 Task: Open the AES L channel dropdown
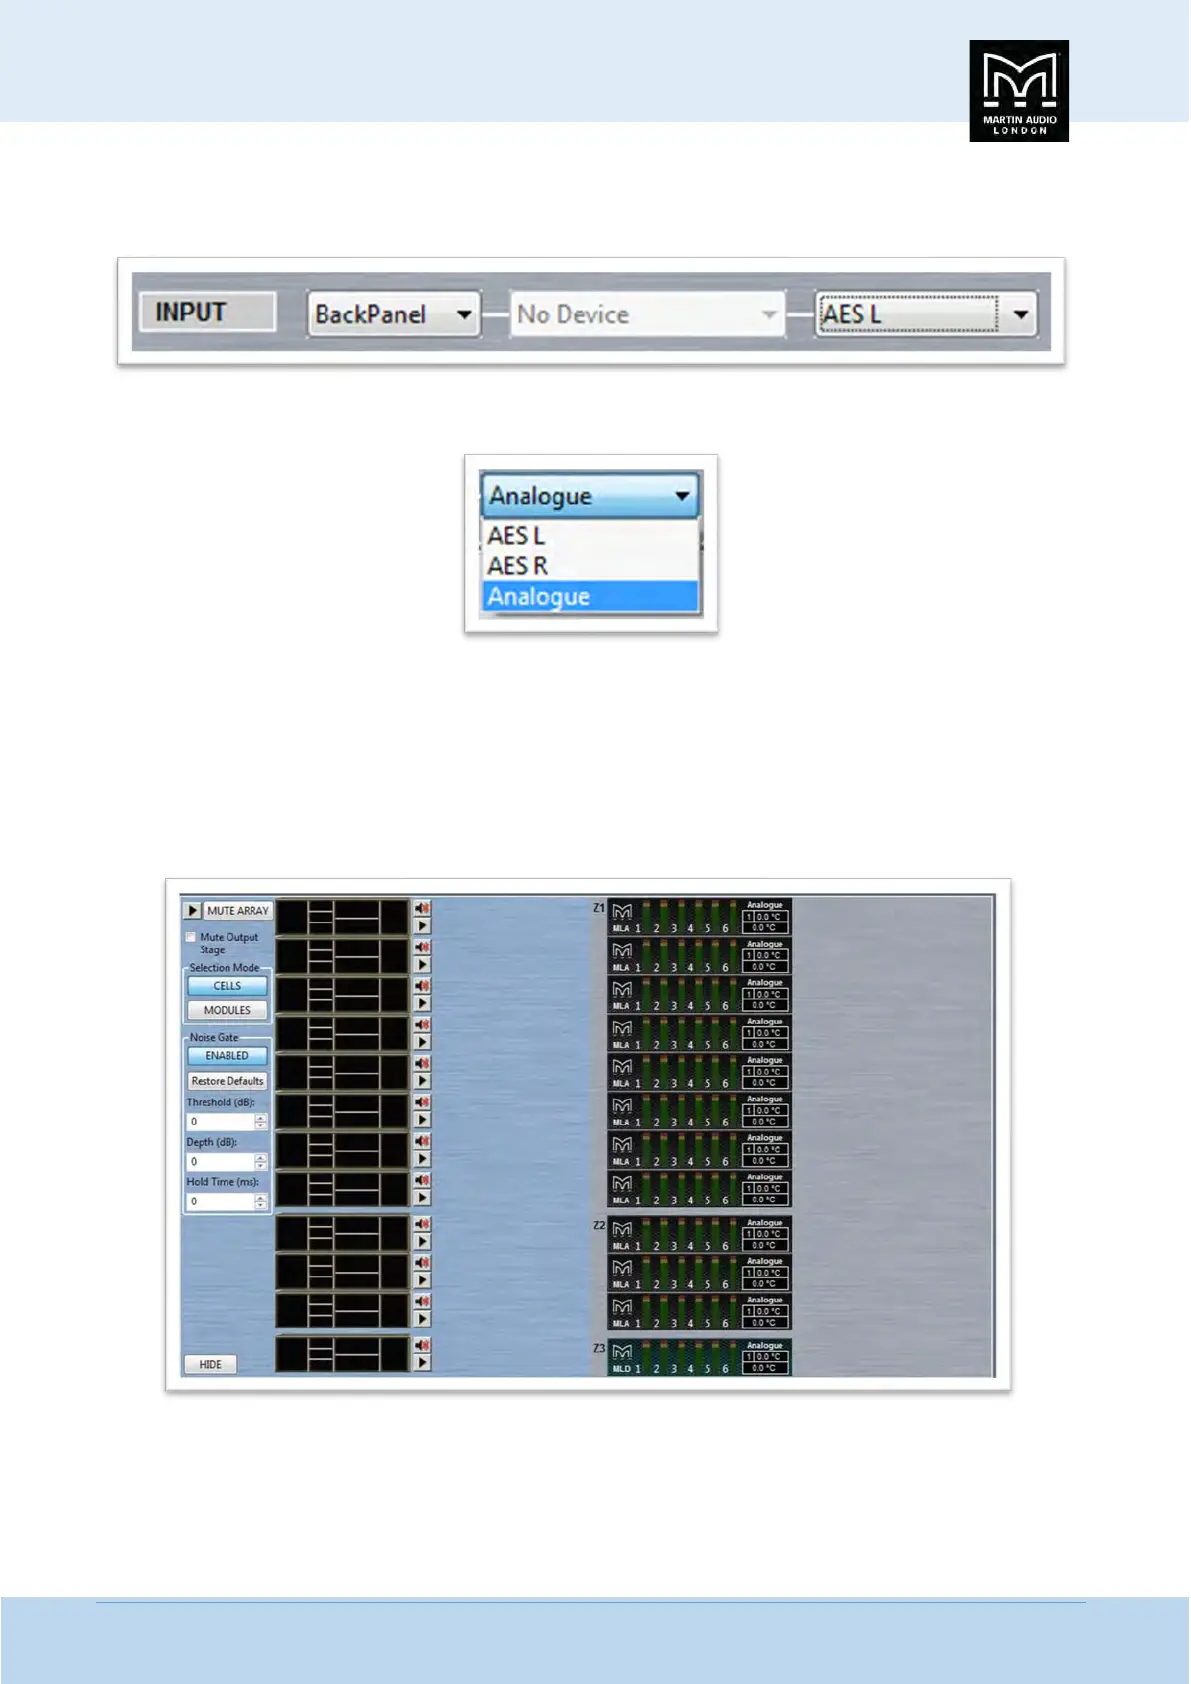coord(926,314)
